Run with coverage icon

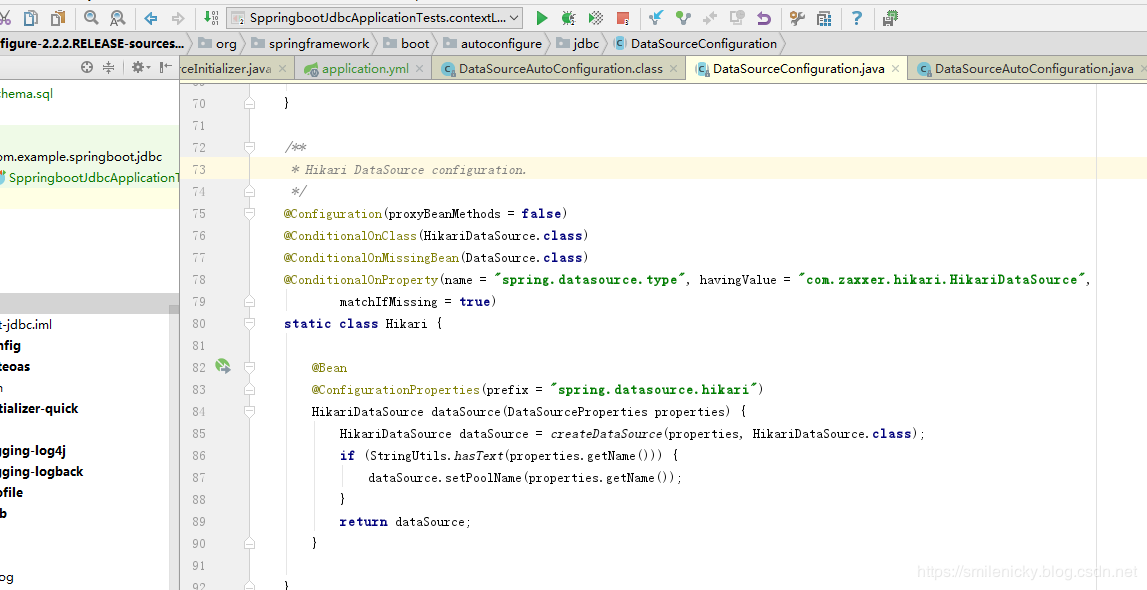596,18
